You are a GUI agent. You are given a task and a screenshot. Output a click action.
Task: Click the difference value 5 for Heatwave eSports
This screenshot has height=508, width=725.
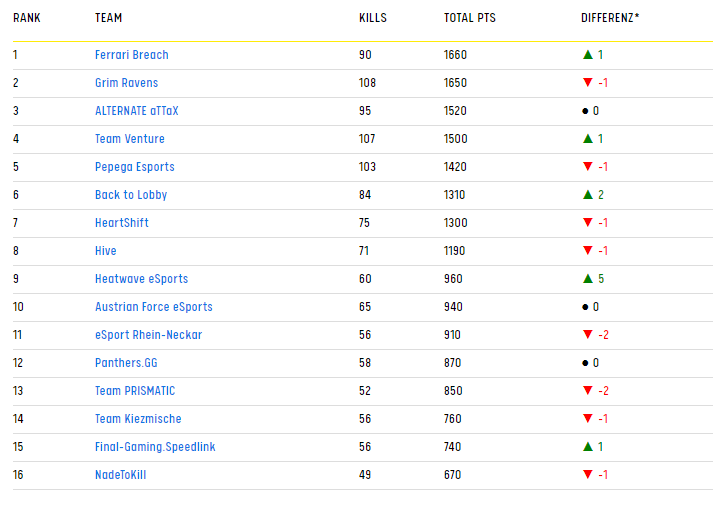point(601,279)
